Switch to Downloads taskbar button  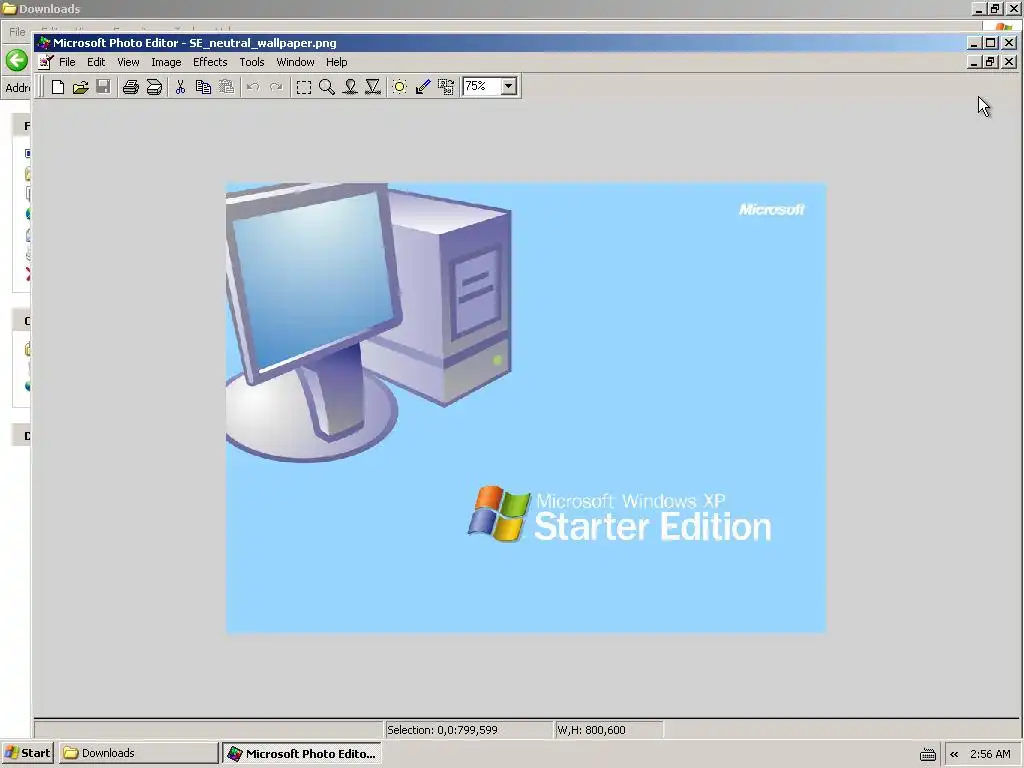(x=138, y=753)
